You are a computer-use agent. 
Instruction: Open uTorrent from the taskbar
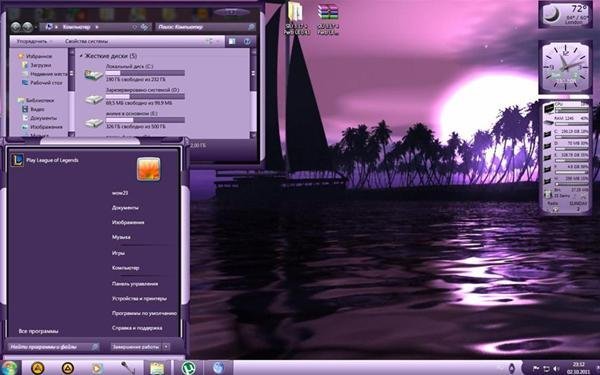188,368
